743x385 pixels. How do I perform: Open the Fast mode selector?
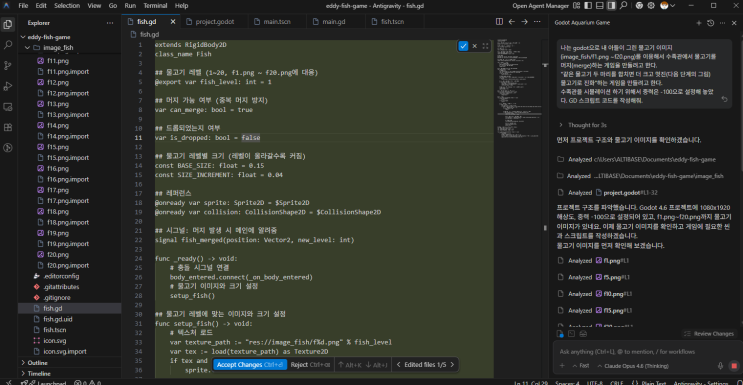coord(580,366)
